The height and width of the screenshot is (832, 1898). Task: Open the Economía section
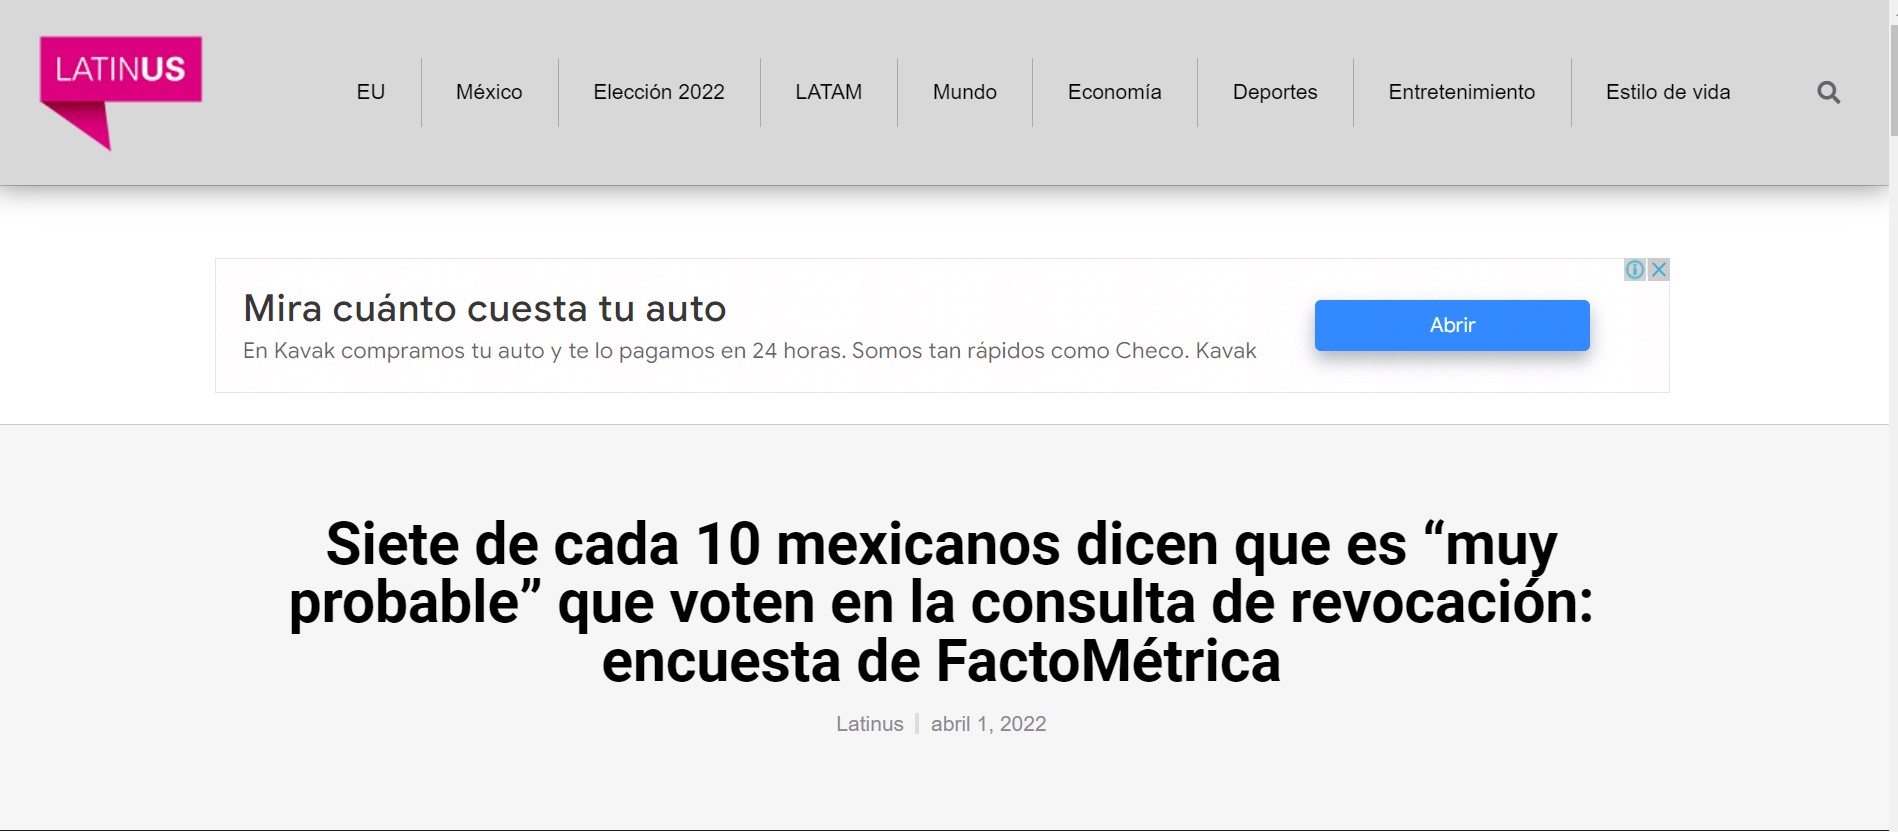coord(1114,92)
